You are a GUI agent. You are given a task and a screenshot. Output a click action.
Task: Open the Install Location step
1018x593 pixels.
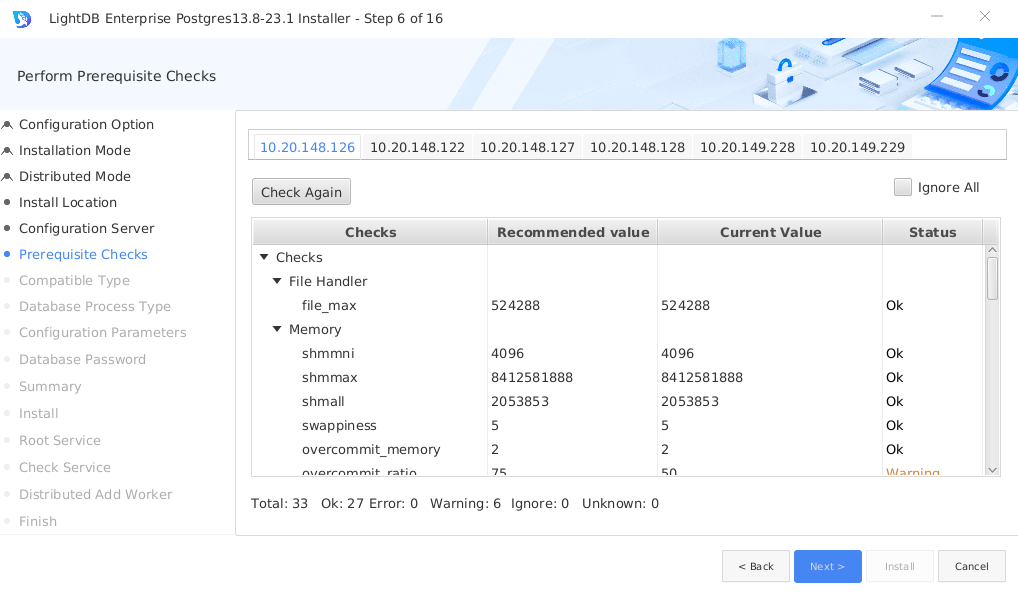68,202
